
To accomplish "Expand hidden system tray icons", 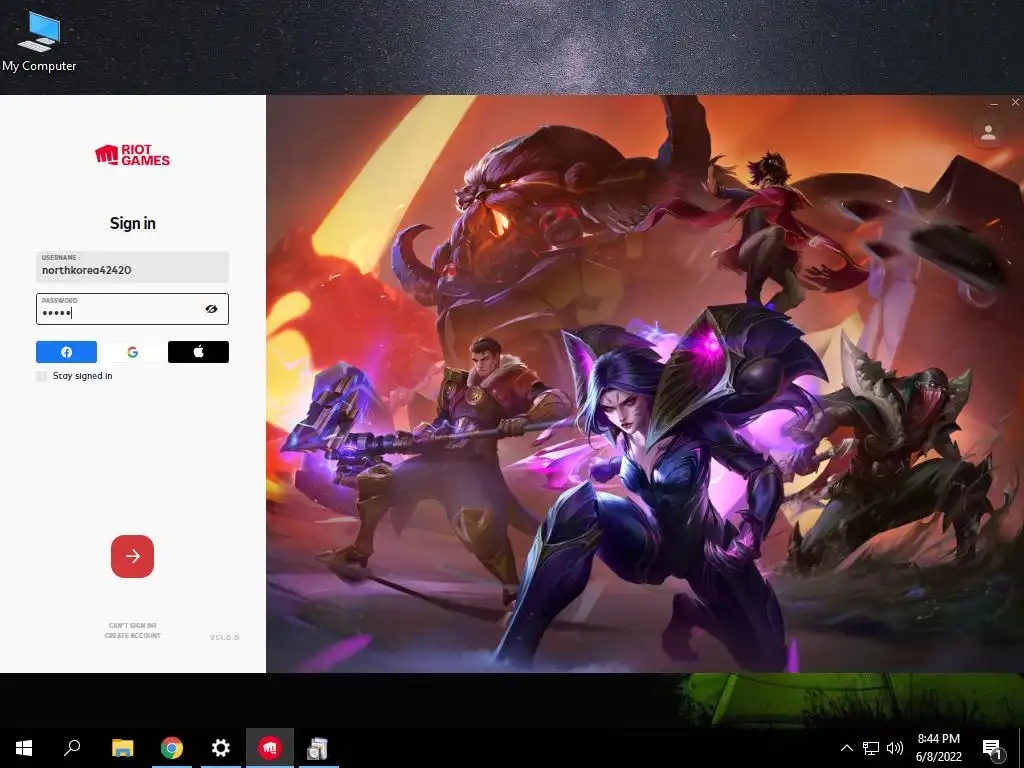I will [846, 748].
